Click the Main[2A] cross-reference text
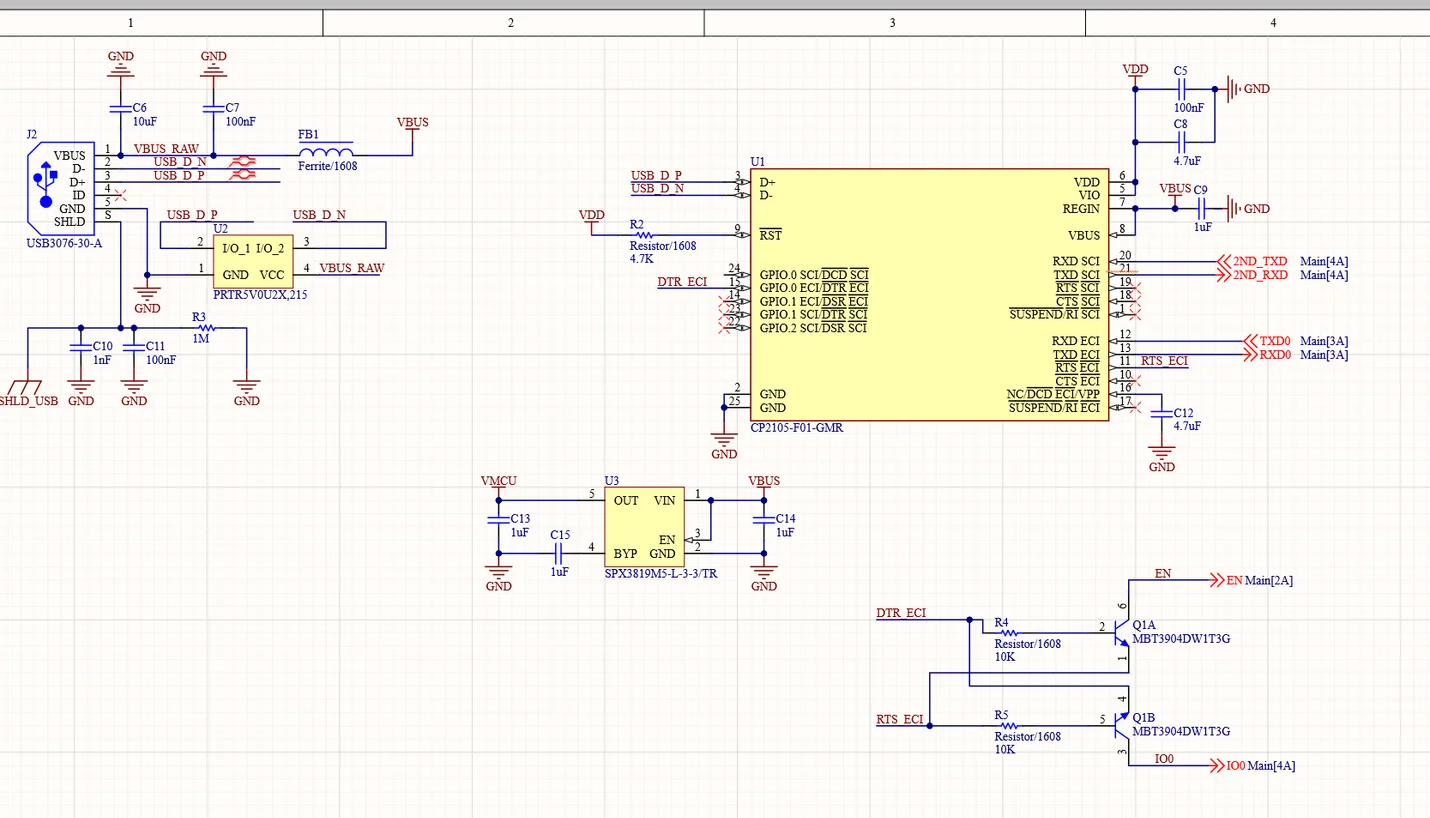The width and height of the screenshot is (1430, 818). pyautogui.click(x=1269, y=580)
